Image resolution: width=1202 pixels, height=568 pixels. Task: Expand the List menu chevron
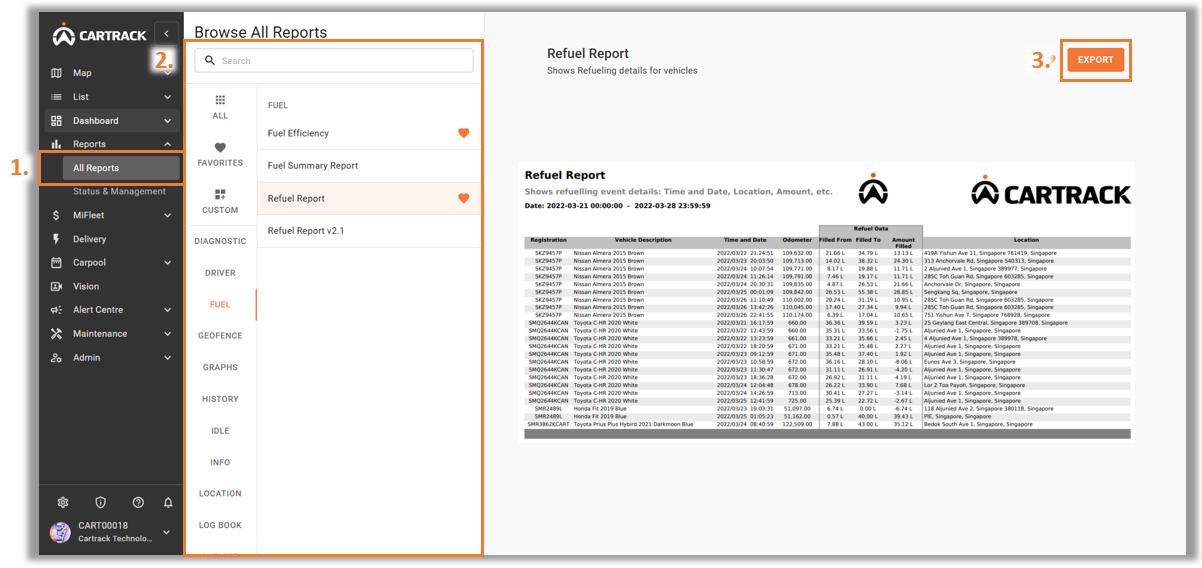click(x=168, y=97)
